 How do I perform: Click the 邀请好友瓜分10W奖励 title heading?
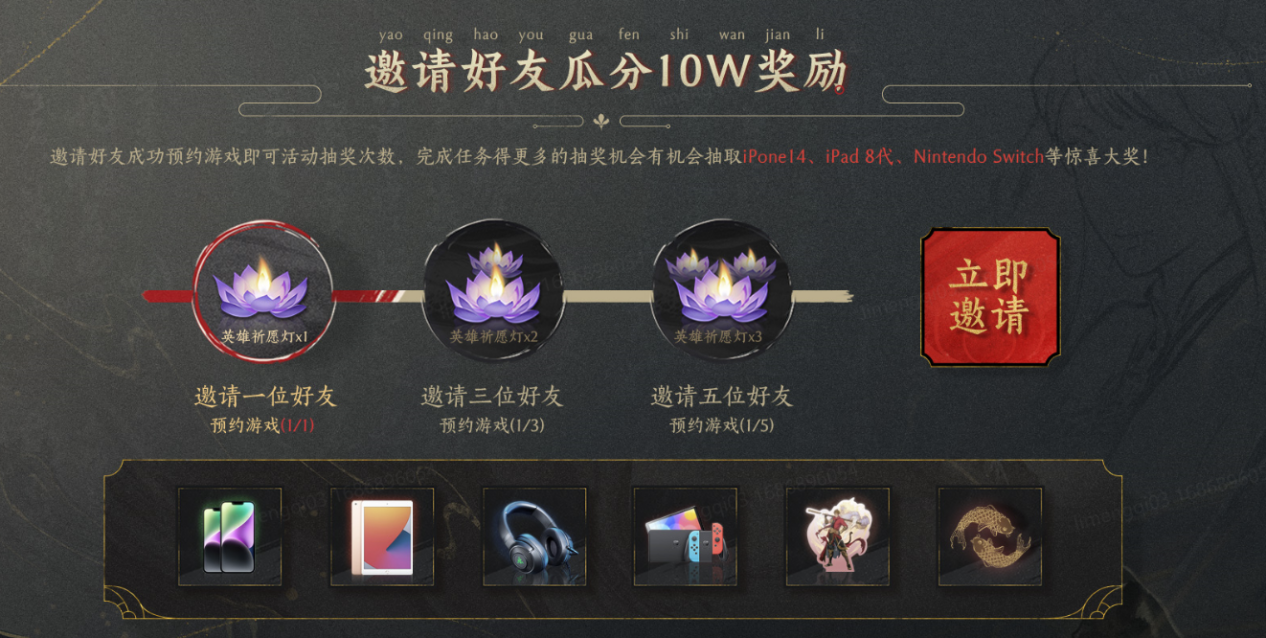click(x=606, y=73)
